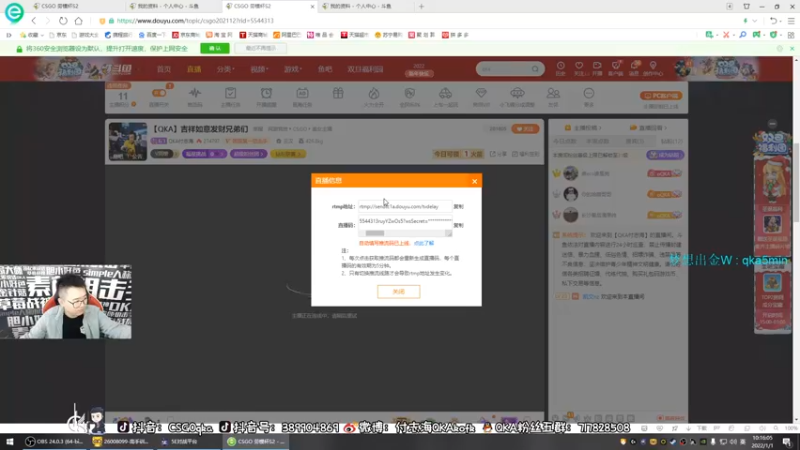Expand the 游戏 navigation dropdown
800x450 pixels.
292,69
